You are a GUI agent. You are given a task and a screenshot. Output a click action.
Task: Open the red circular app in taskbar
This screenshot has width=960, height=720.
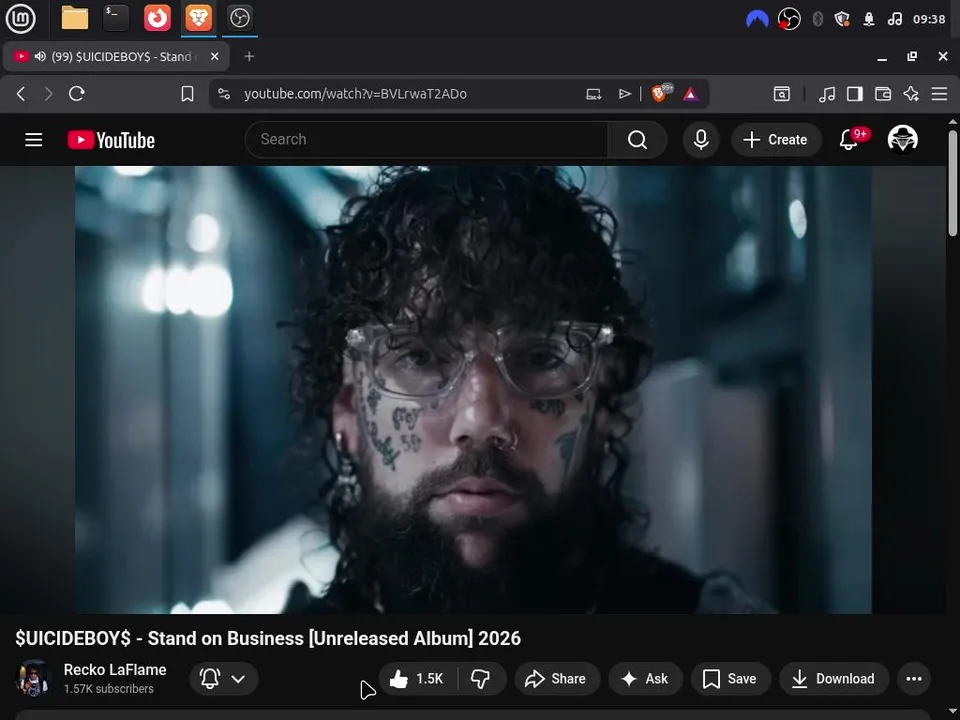(x=157, y=18)
